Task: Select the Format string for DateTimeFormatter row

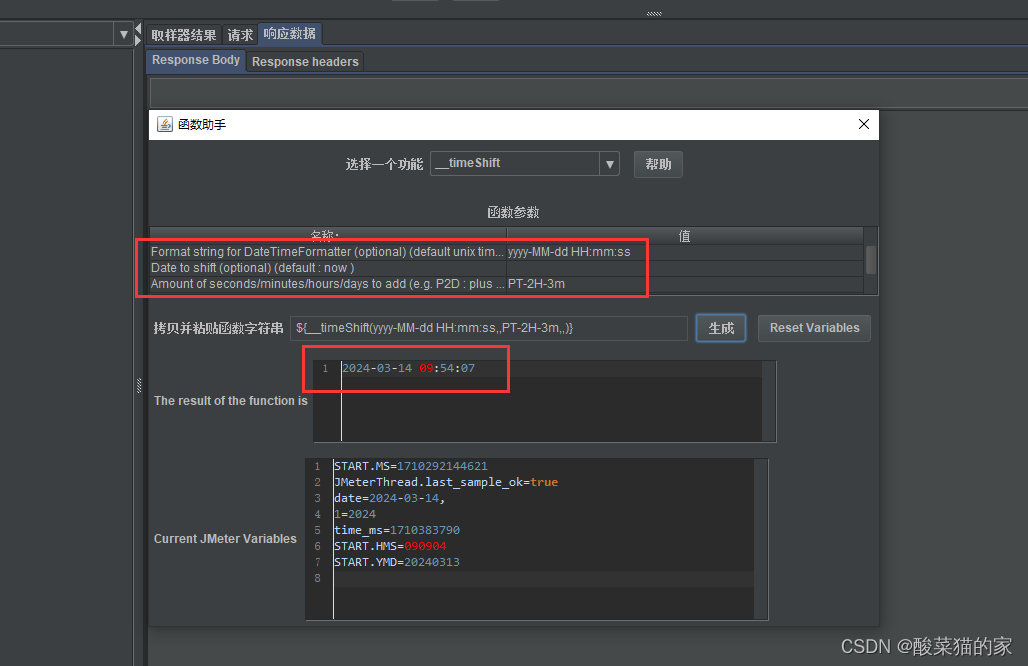Action: (325, 251)
